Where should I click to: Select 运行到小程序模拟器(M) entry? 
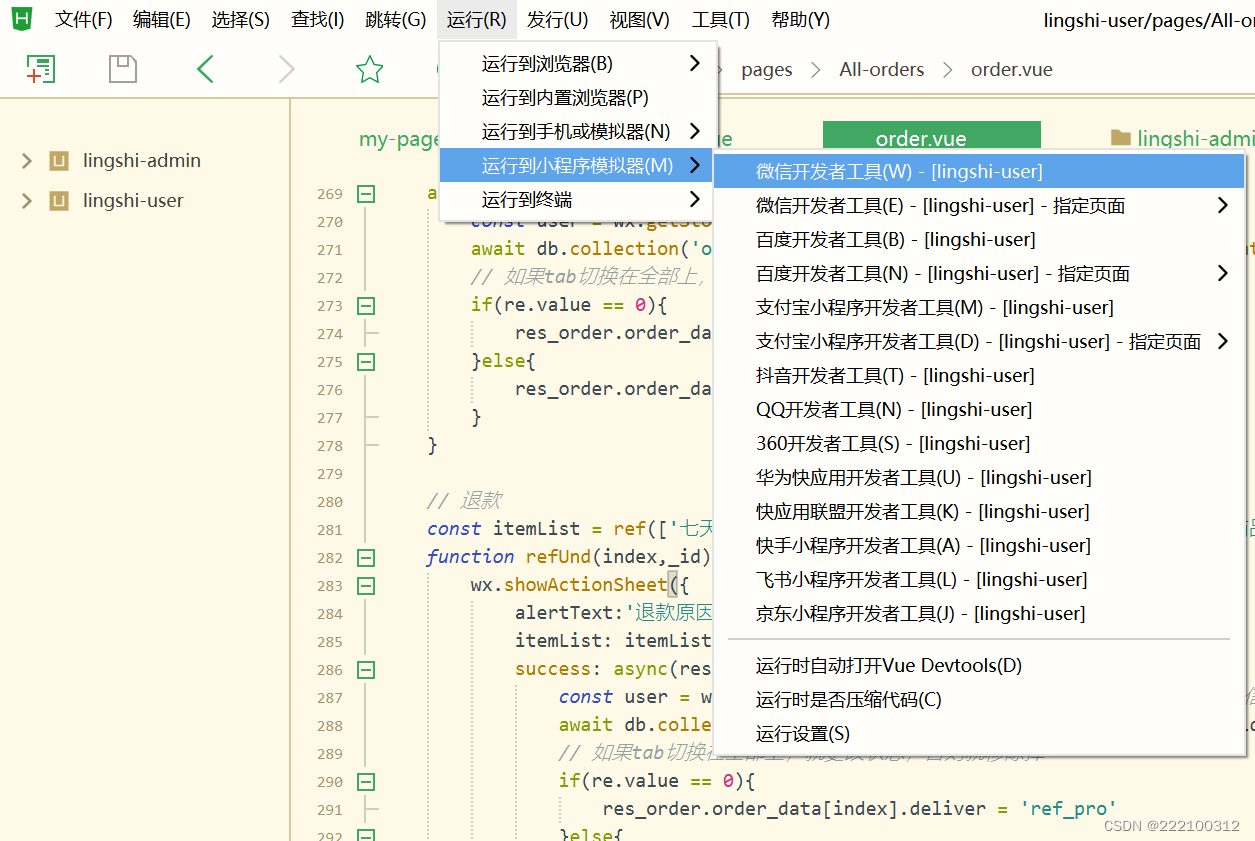tap(578, 166)
